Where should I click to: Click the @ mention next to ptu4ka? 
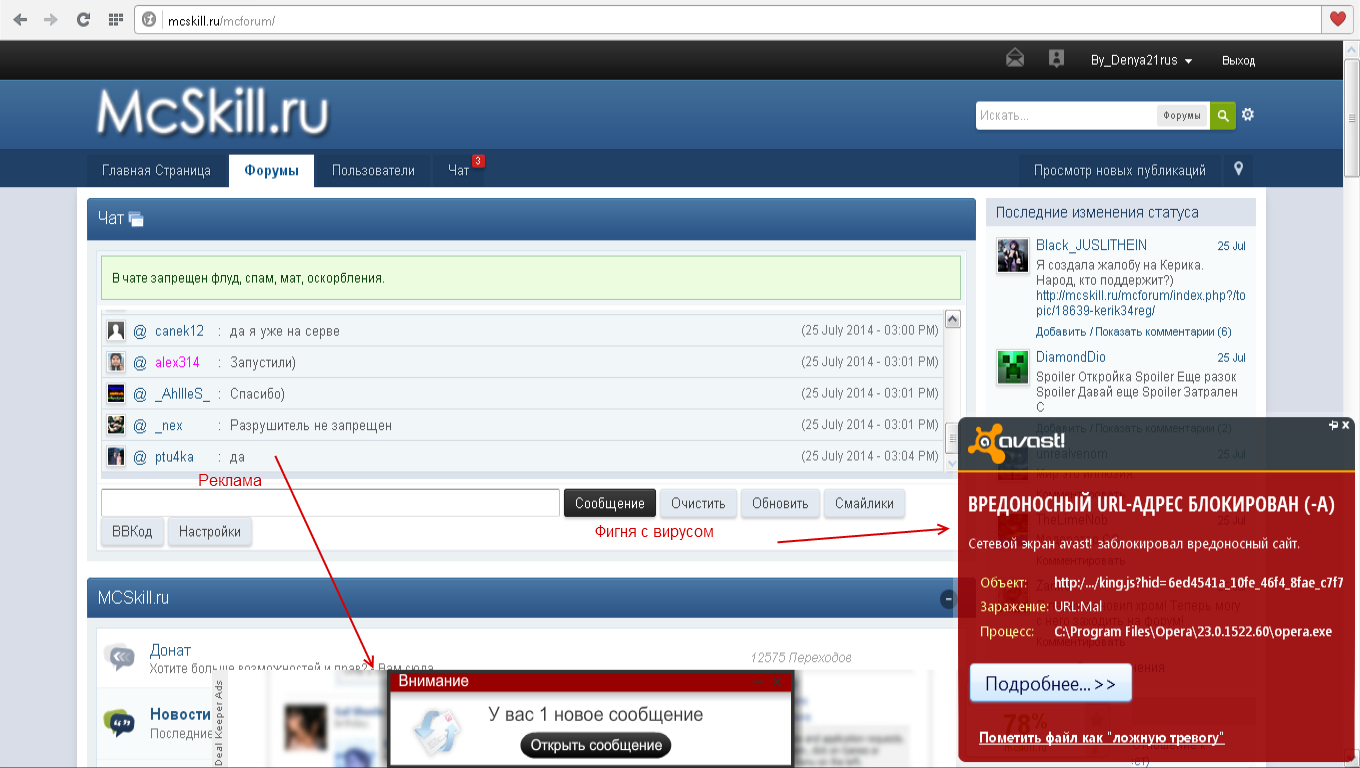coord(140,457)
